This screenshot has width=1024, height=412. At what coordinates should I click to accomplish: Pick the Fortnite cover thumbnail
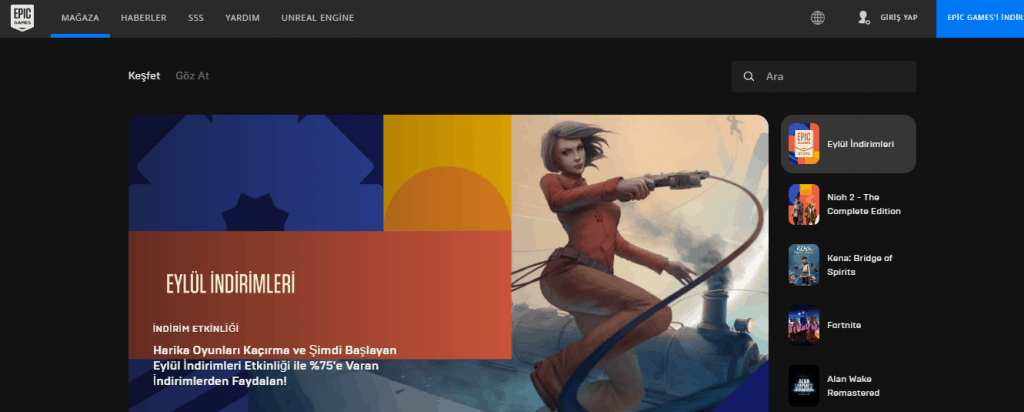804,325
